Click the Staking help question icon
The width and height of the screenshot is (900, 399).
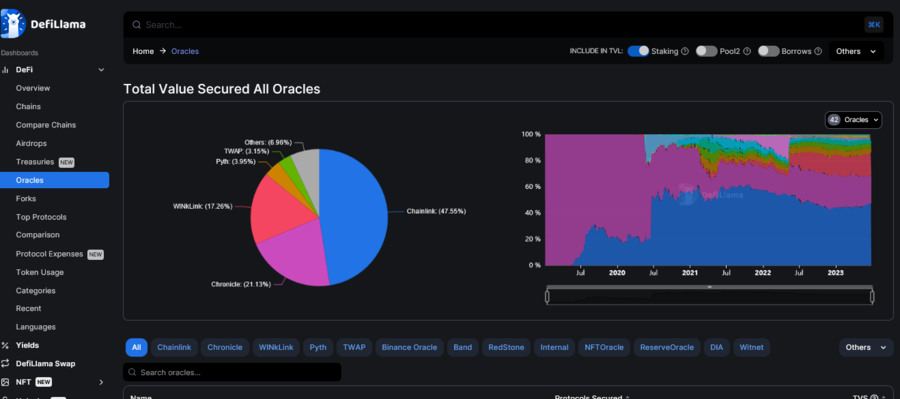click(x=684, y=51)
